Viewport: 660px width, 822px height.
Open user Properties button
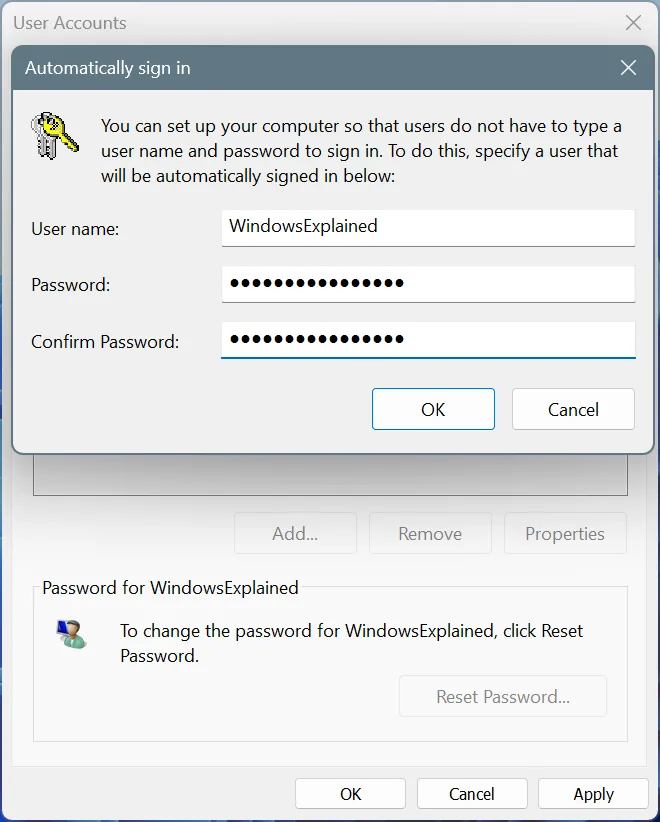click(565, 533)
